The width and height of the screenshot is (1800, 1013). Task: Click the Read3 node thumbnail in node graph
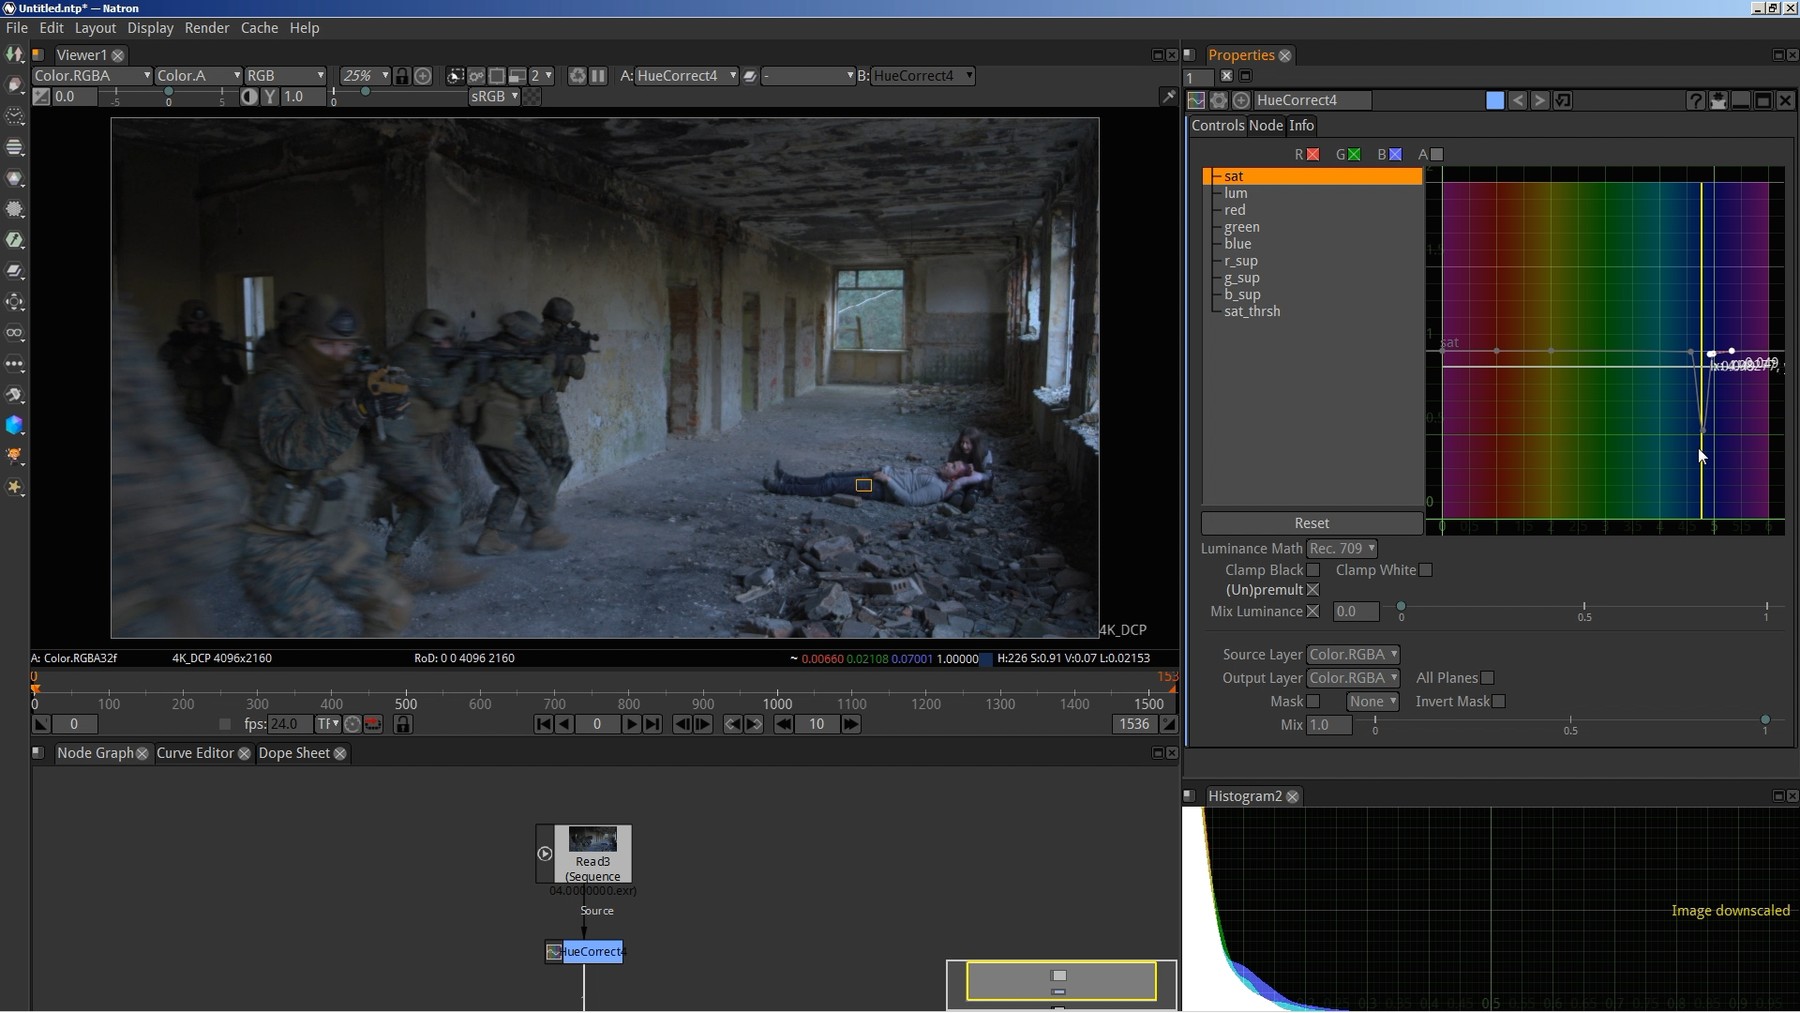593,839
